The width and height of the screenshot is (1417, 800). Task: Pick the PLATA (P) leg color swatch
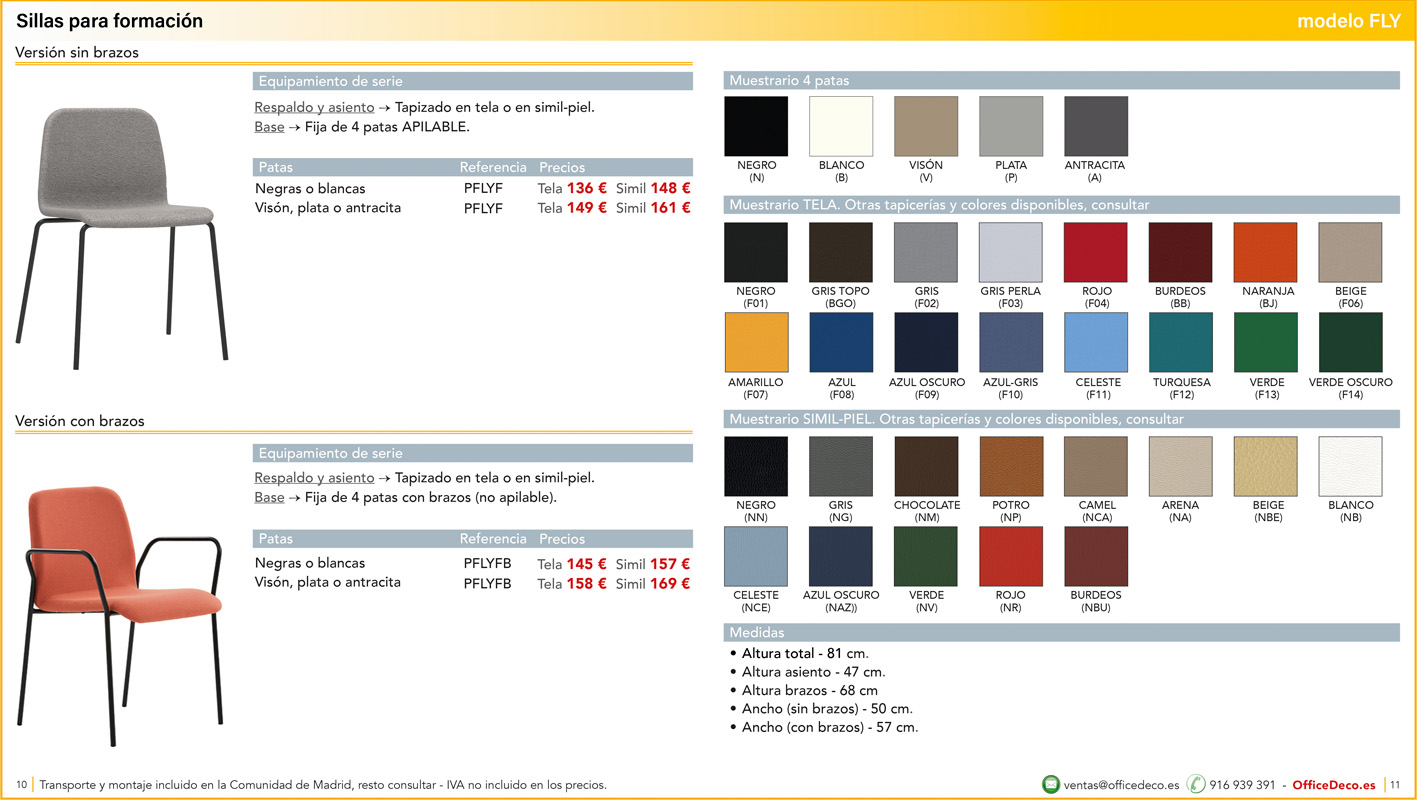(1011, 126)
